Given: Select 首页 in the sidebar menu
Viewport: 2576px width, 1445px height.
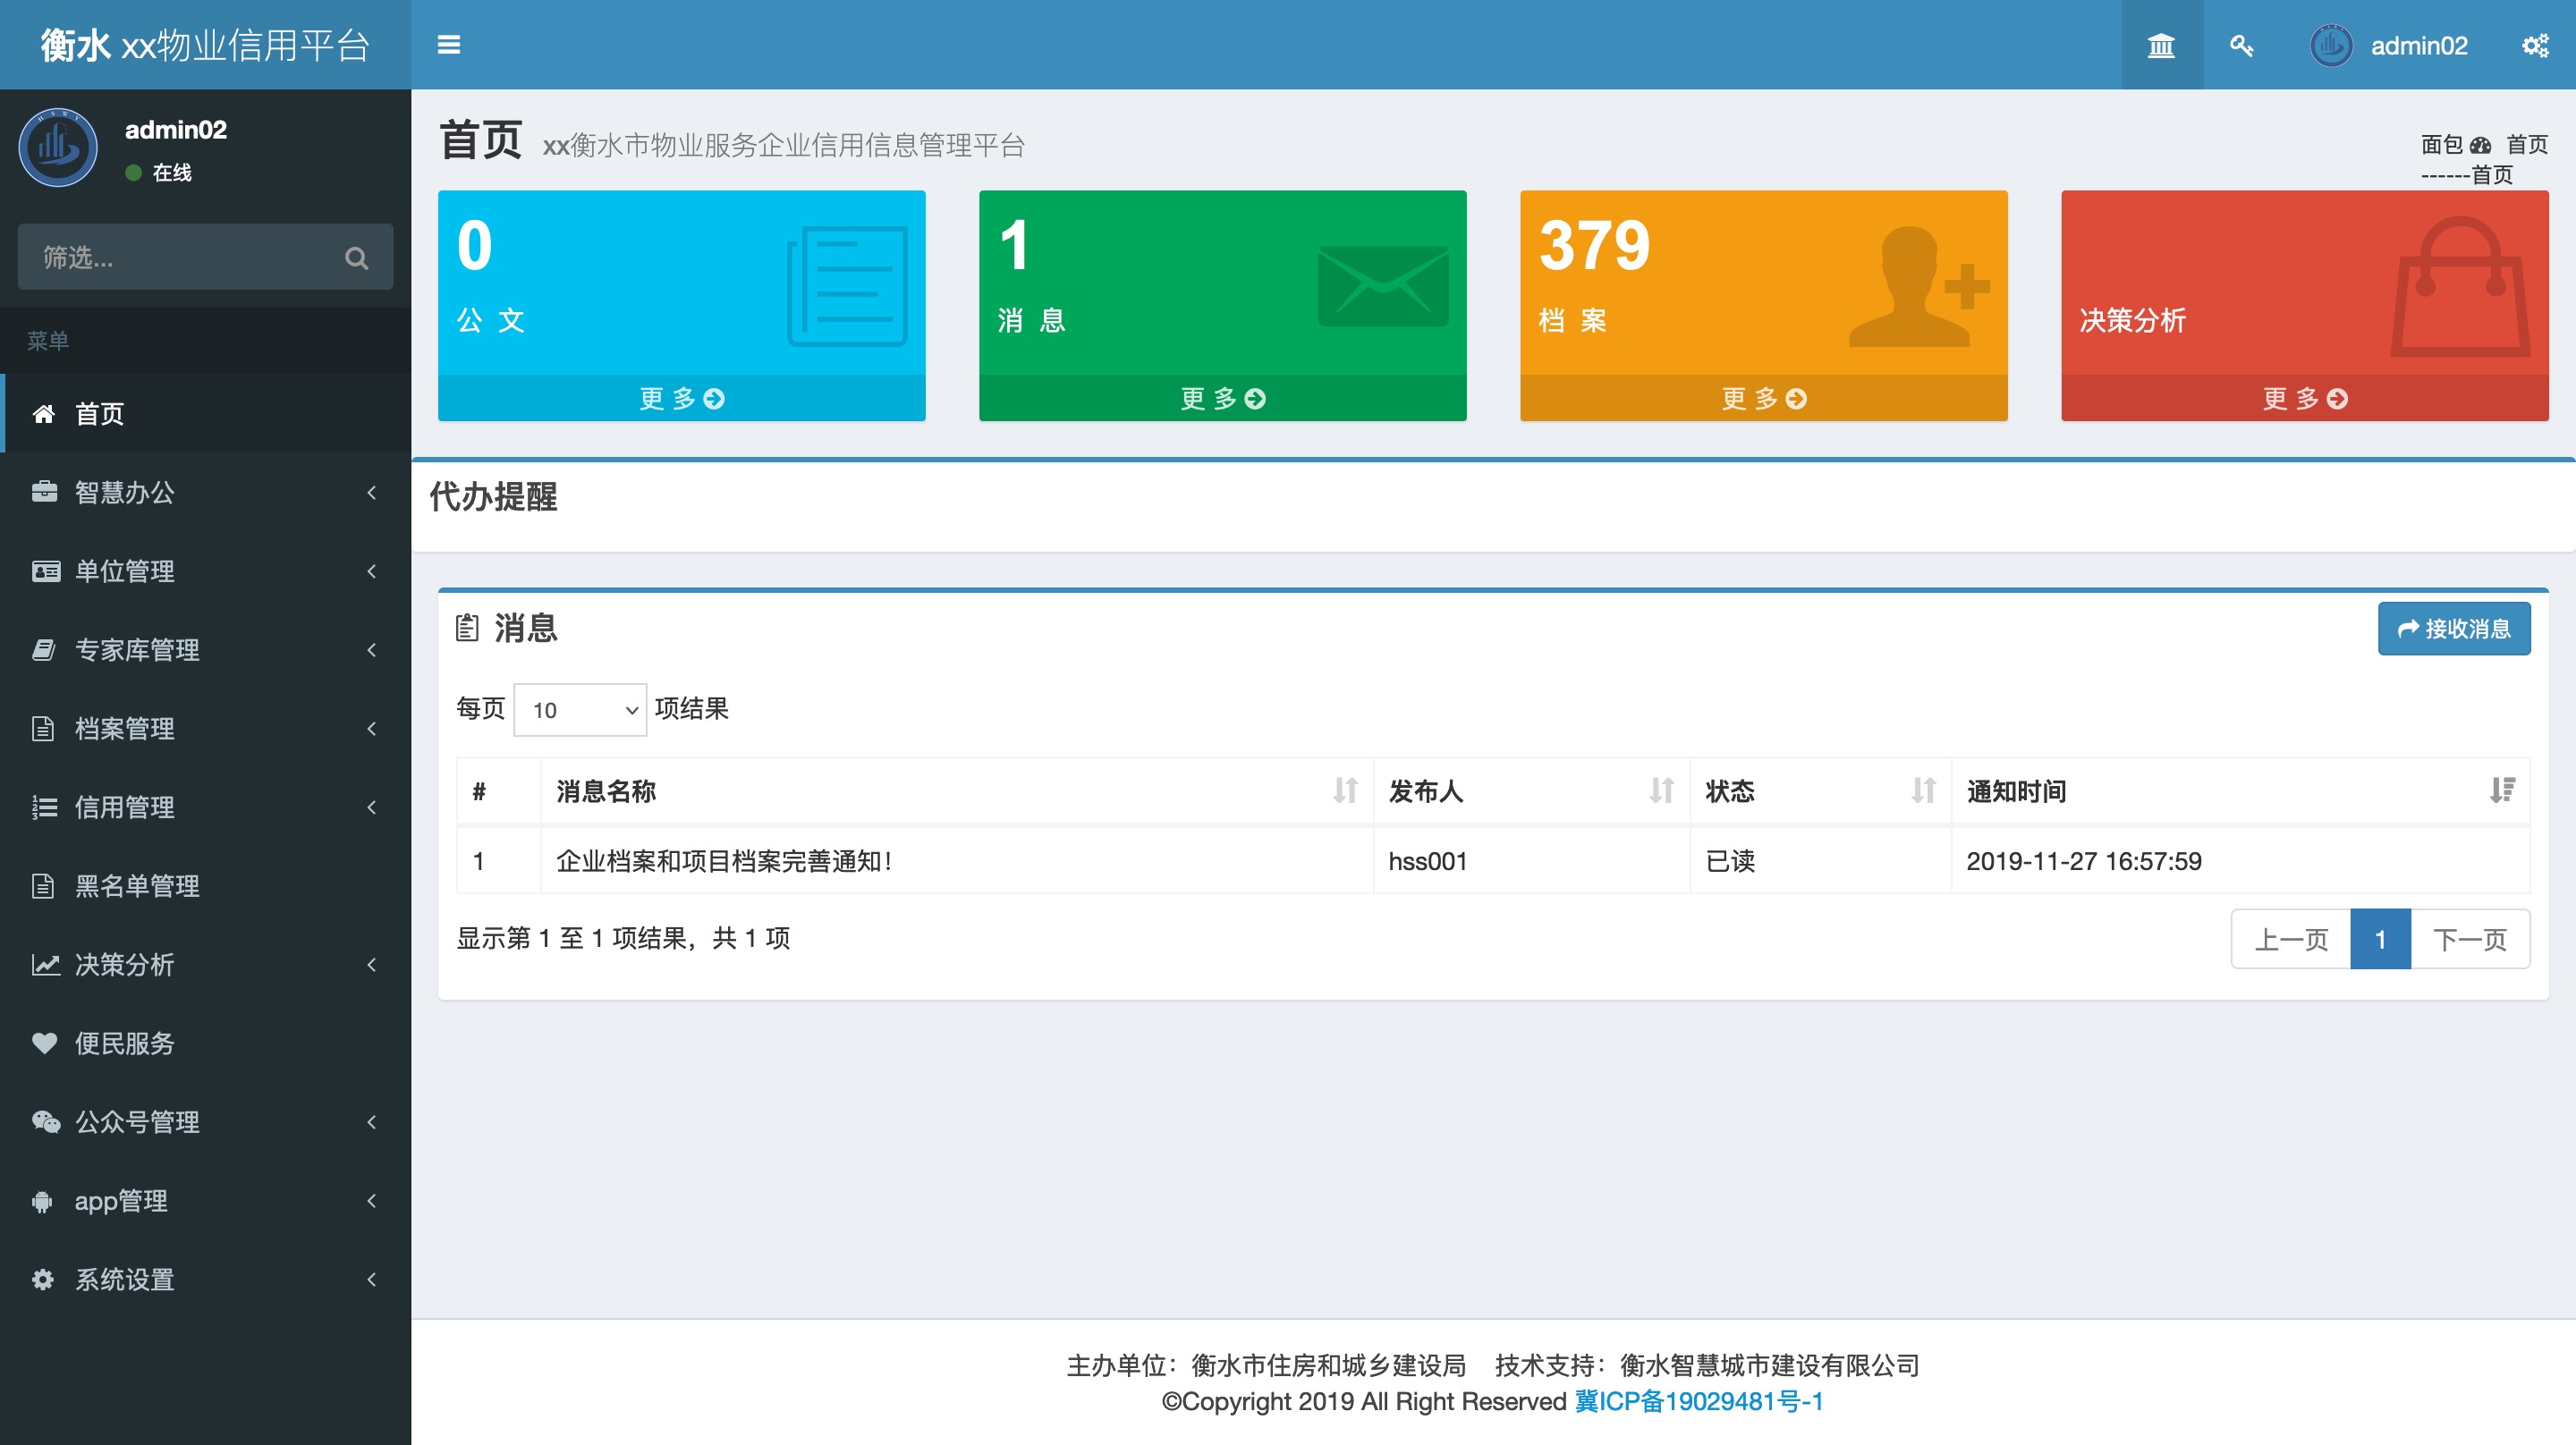Looking at the screenshot, I should tap(206, 414).
